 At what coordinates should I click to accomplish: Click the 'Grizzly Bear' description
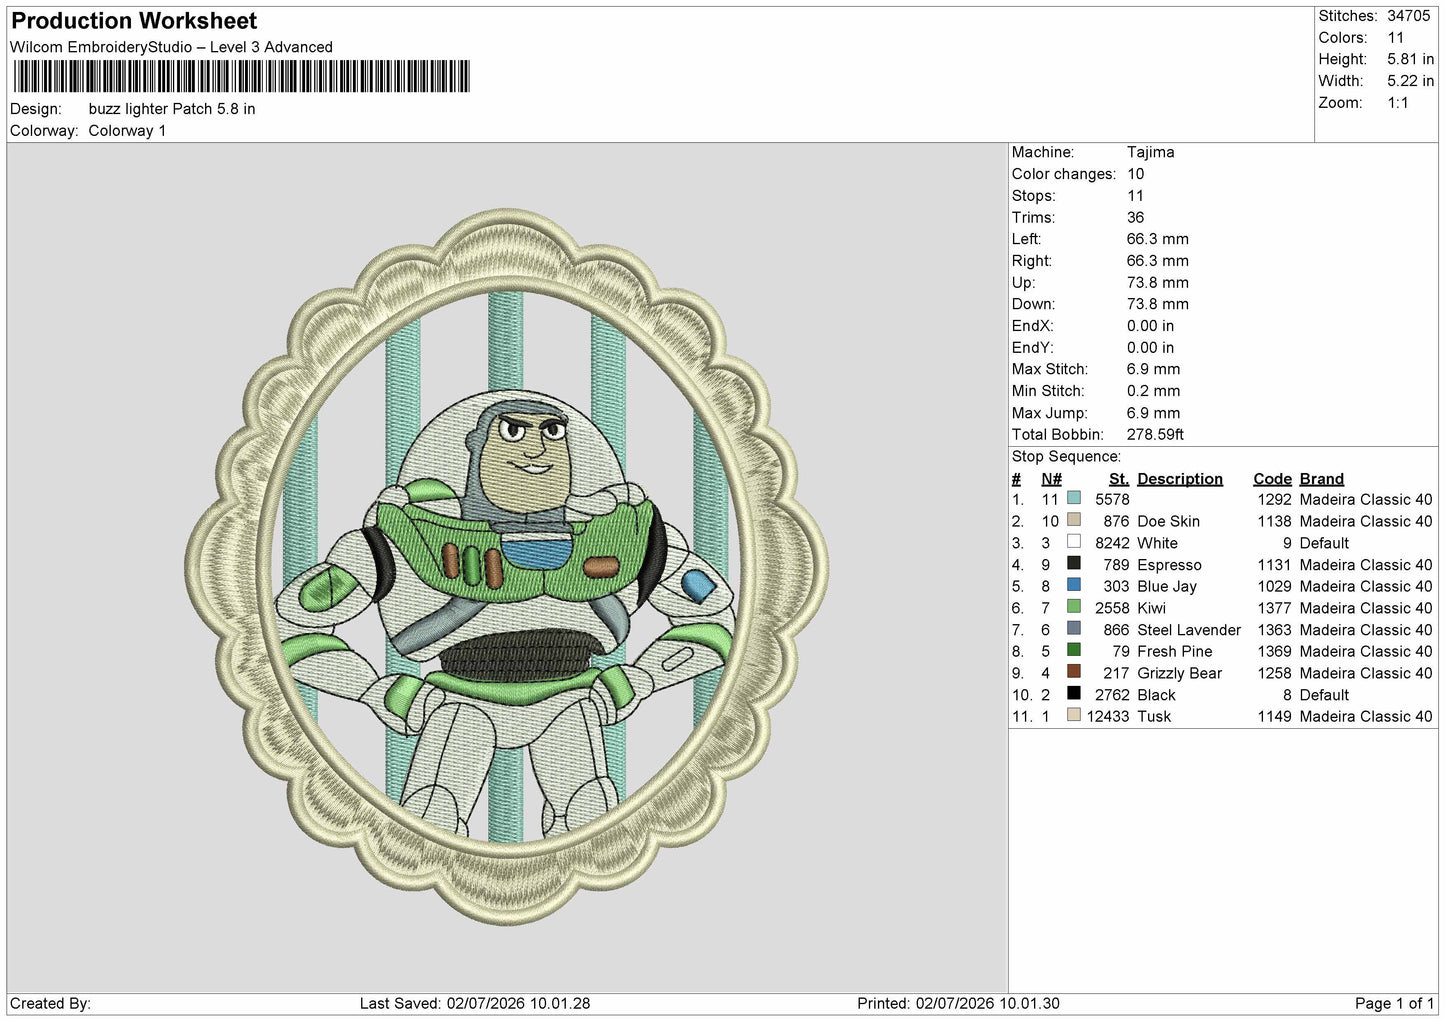[x=1179, y=673]
